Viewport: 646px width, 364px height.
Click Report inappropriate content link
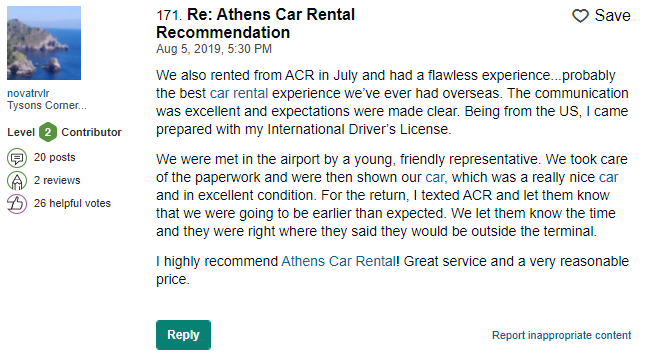click(561, 335)
